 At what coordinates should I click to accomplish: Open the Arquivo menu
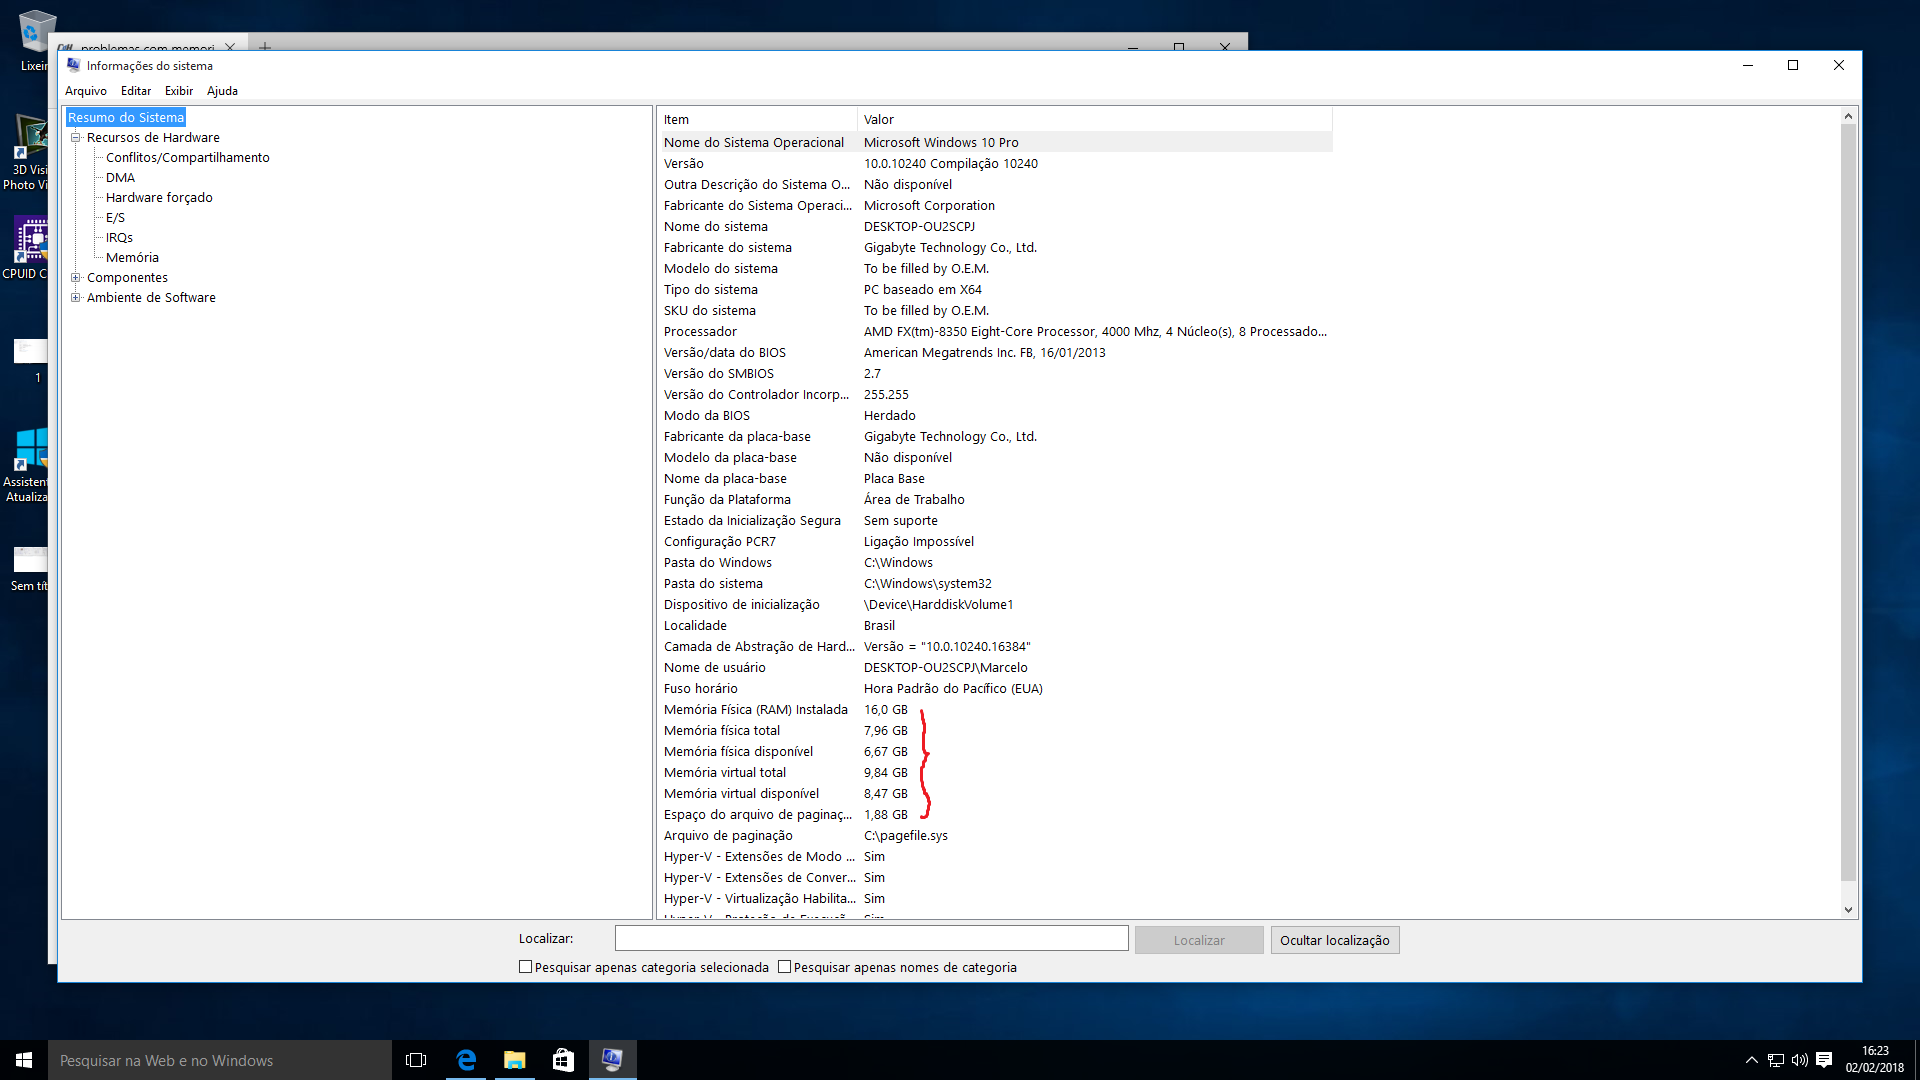(x=86, y=91)
